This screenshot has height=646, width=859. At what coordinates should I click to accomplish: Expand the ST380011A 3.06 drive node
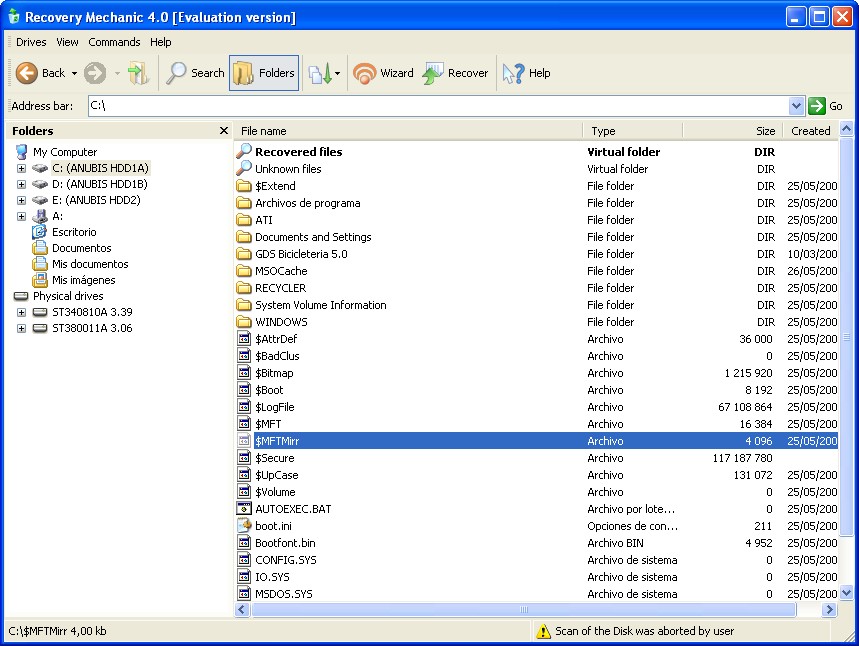point(21,328)
